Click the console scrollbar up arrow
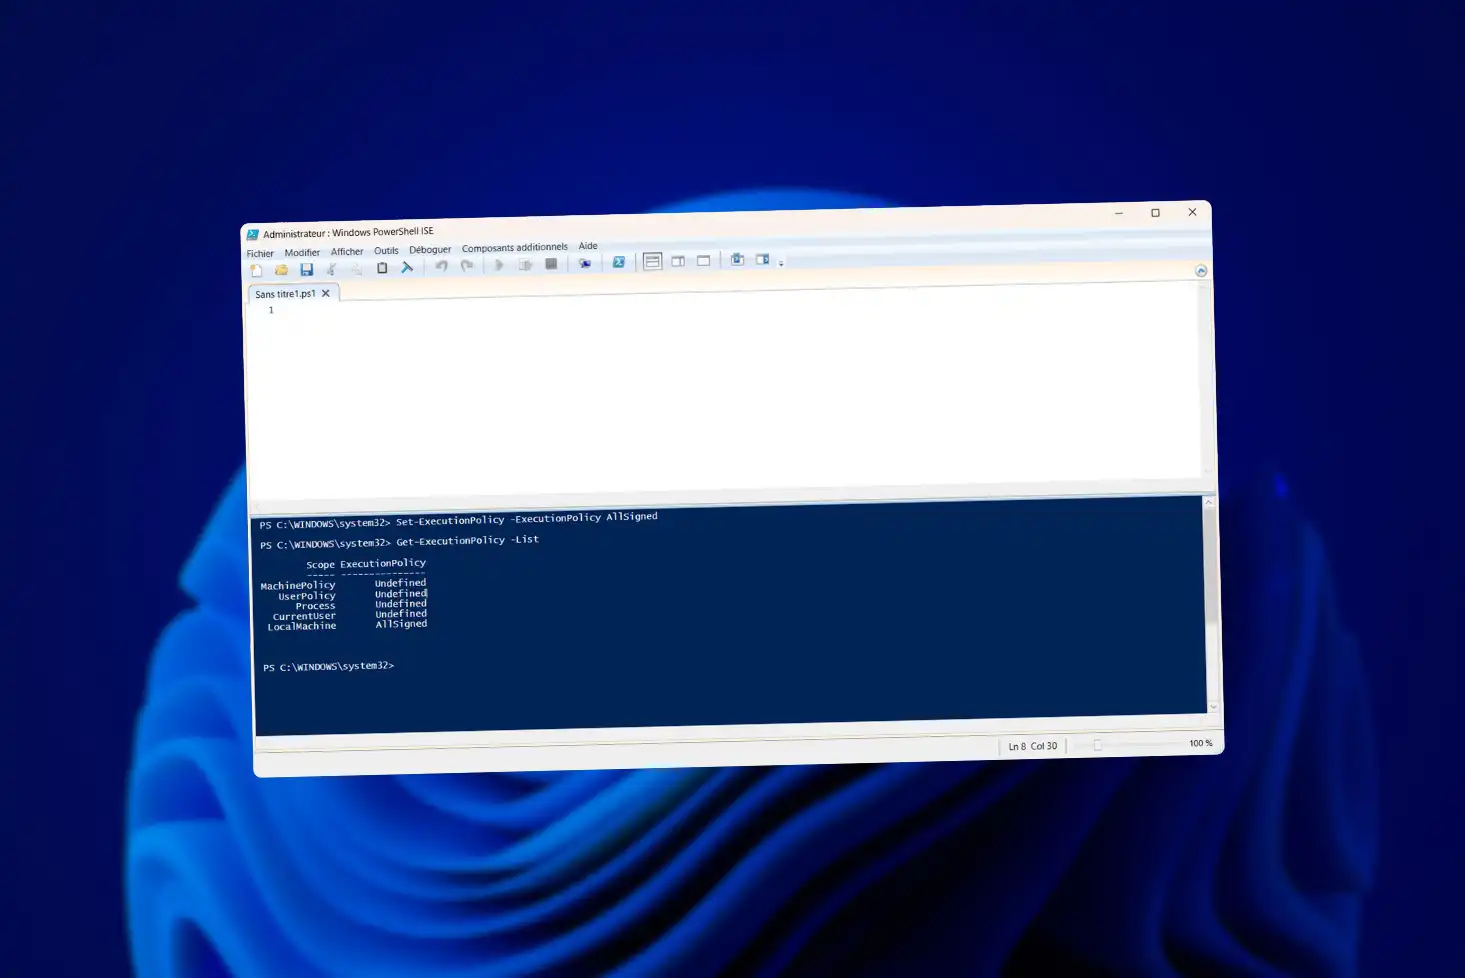Viewport: 1465px width, 978px height. [x=1209, y=502]
